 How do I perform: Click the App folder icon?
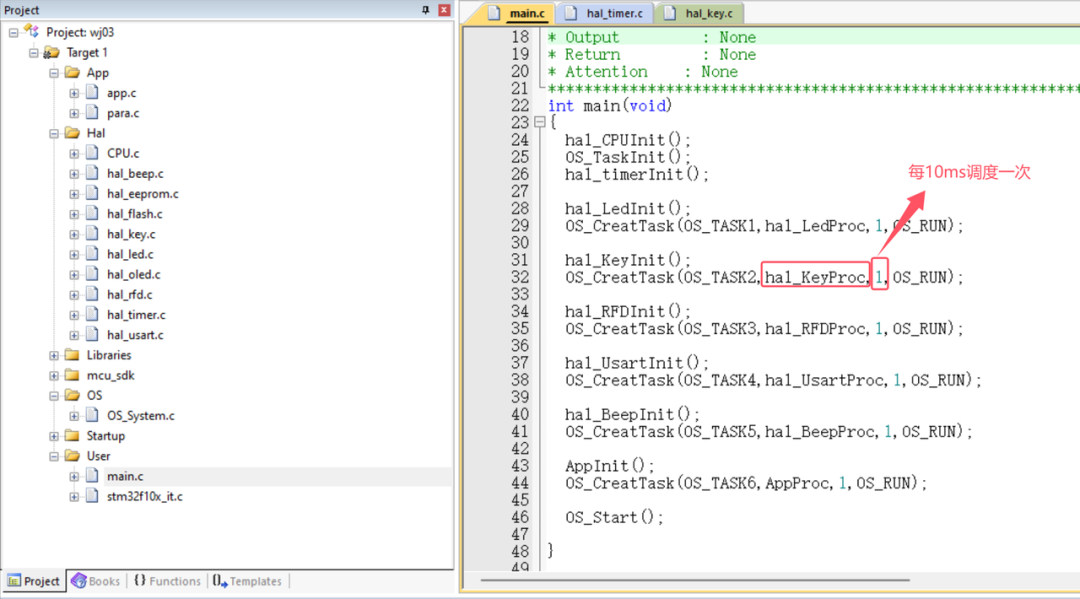point(72,72)
